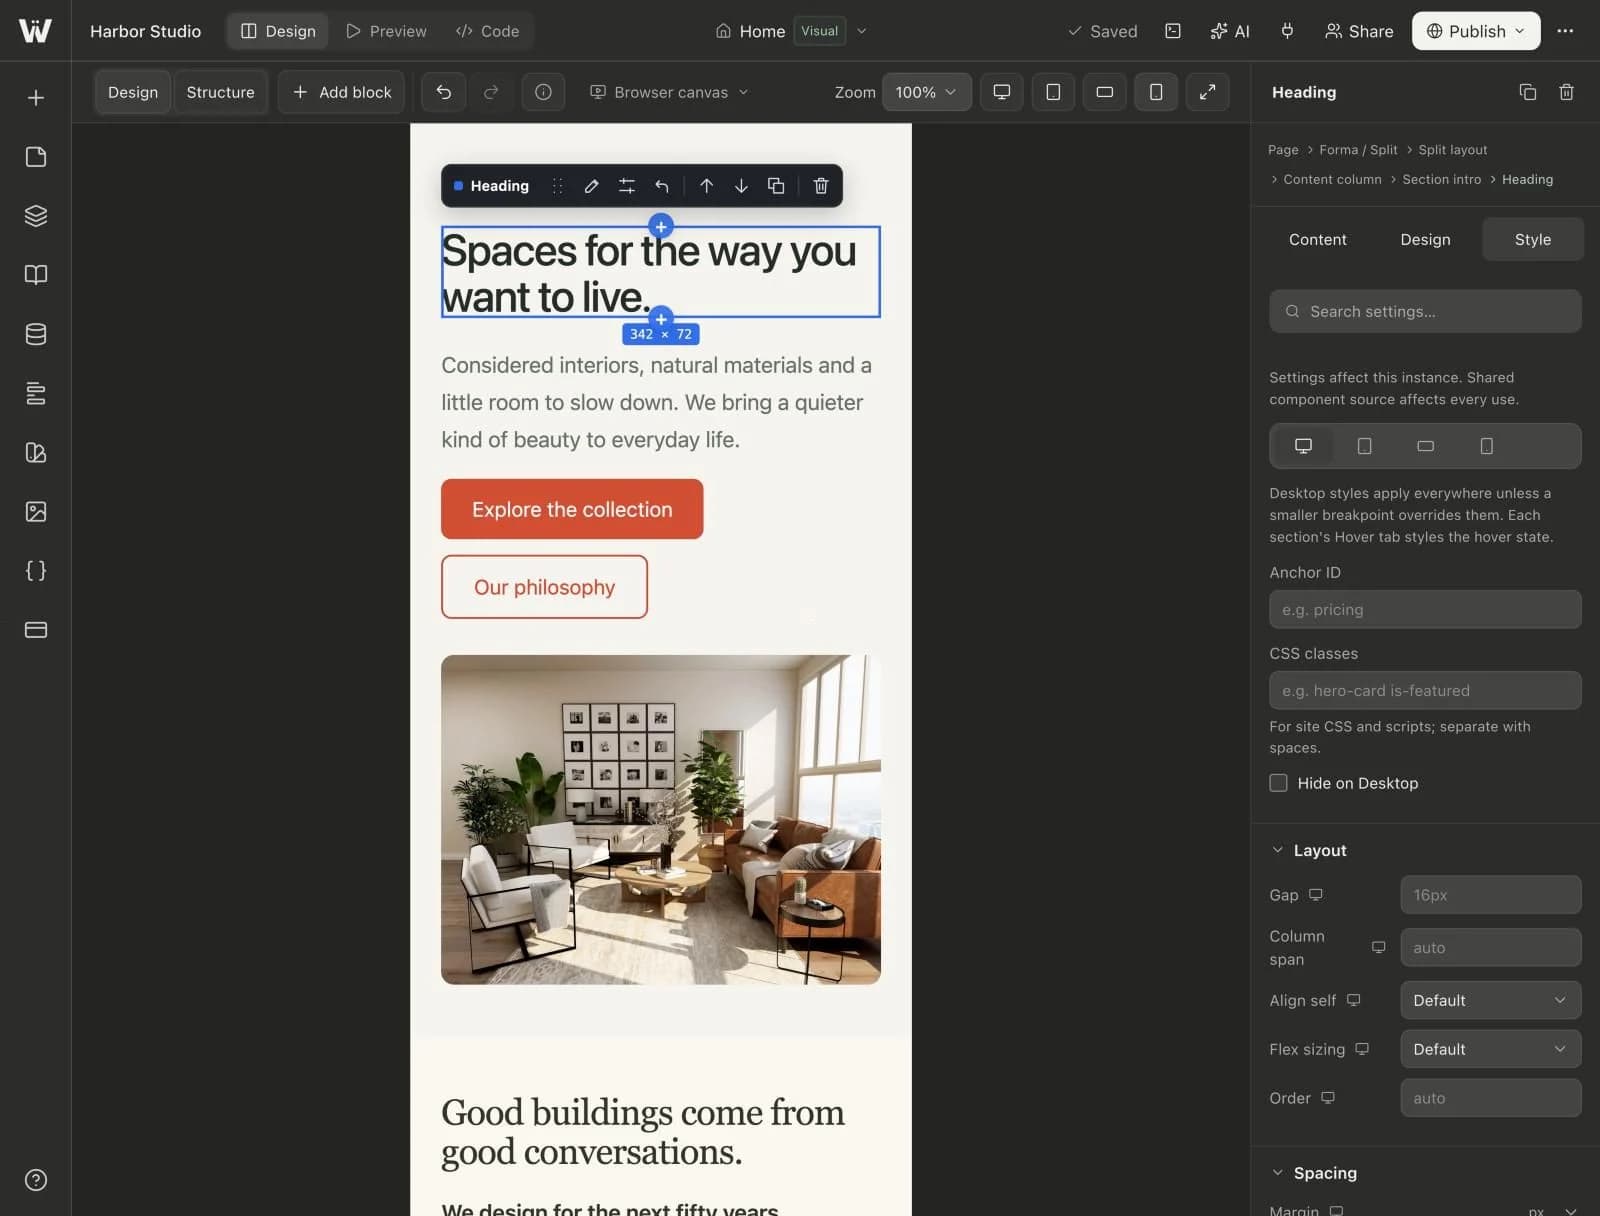Collapse the Layout section
The width and height of the screenshot is (1600, 1216).
[1310, 850]
